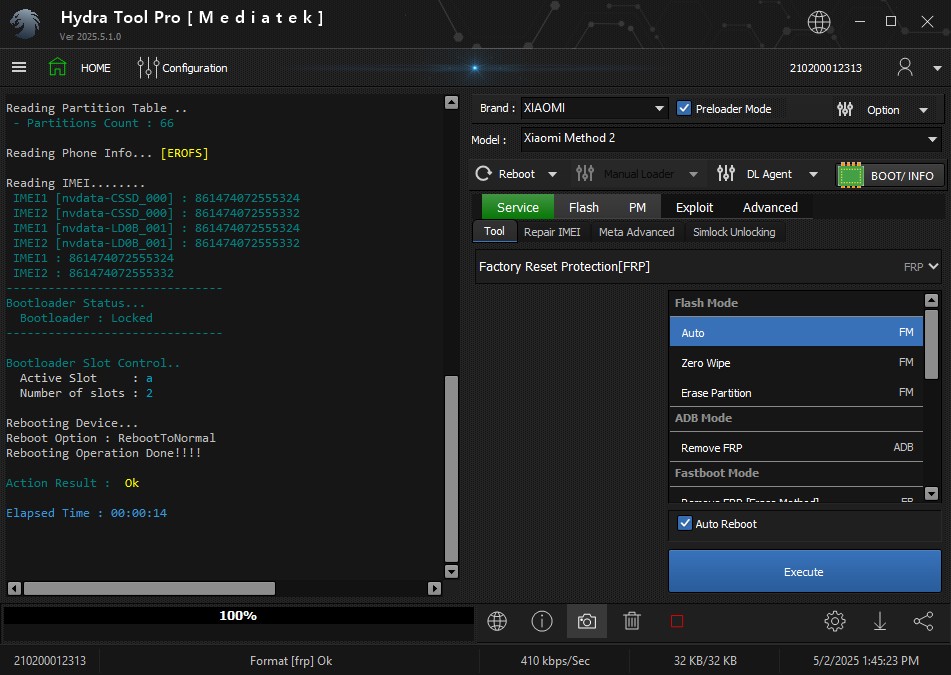Expand the account dropdown arrow
Image resolution: width=951 pixels, height=675 pixels.
point(936,69)
